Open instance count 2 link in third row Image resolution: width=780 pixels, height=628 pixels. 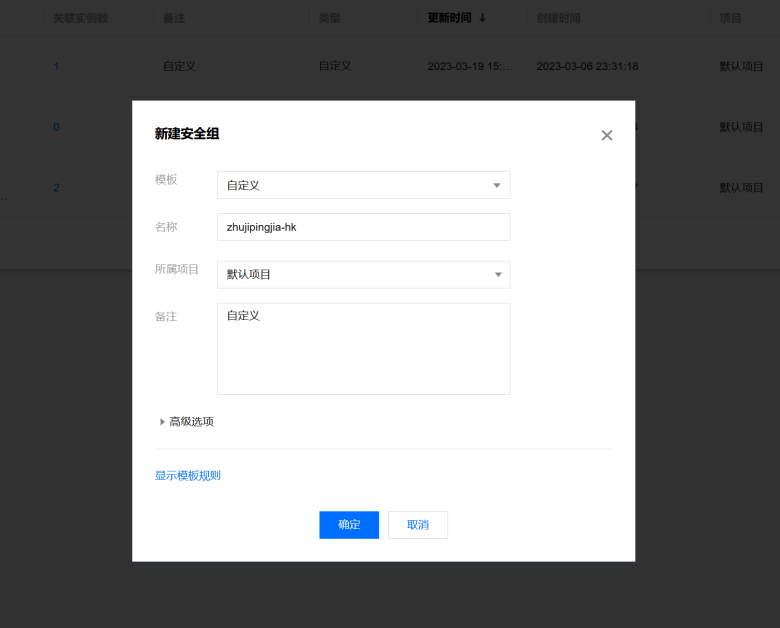click(x=56, y=188)
